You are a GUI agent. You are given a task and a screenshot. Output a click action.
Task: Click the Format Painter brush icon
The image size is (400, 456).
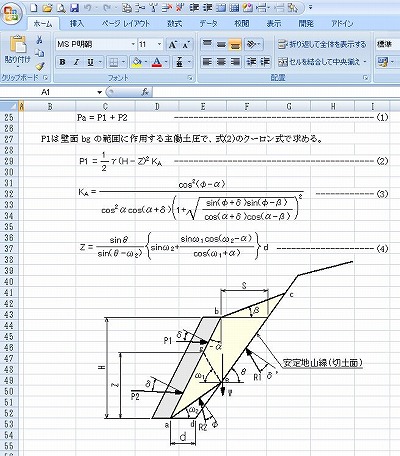tap(40, 66)
